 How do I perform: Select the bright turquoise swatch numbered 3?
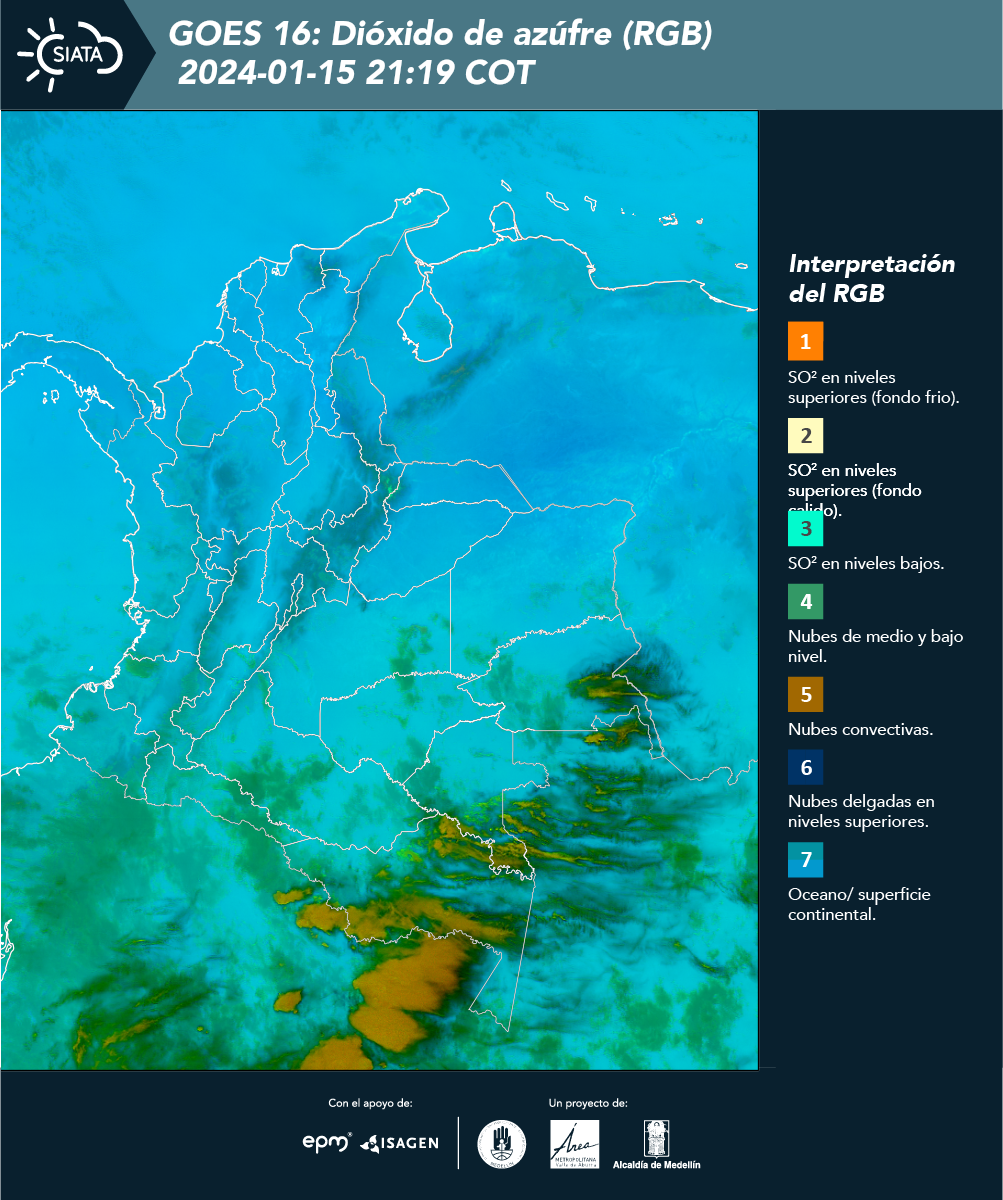click(x=805, y=527)
